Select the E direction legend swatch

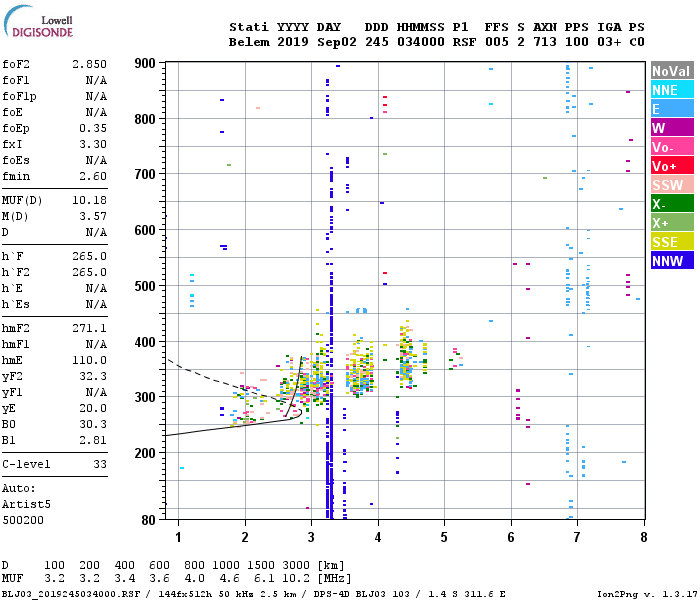click(672, 109)
